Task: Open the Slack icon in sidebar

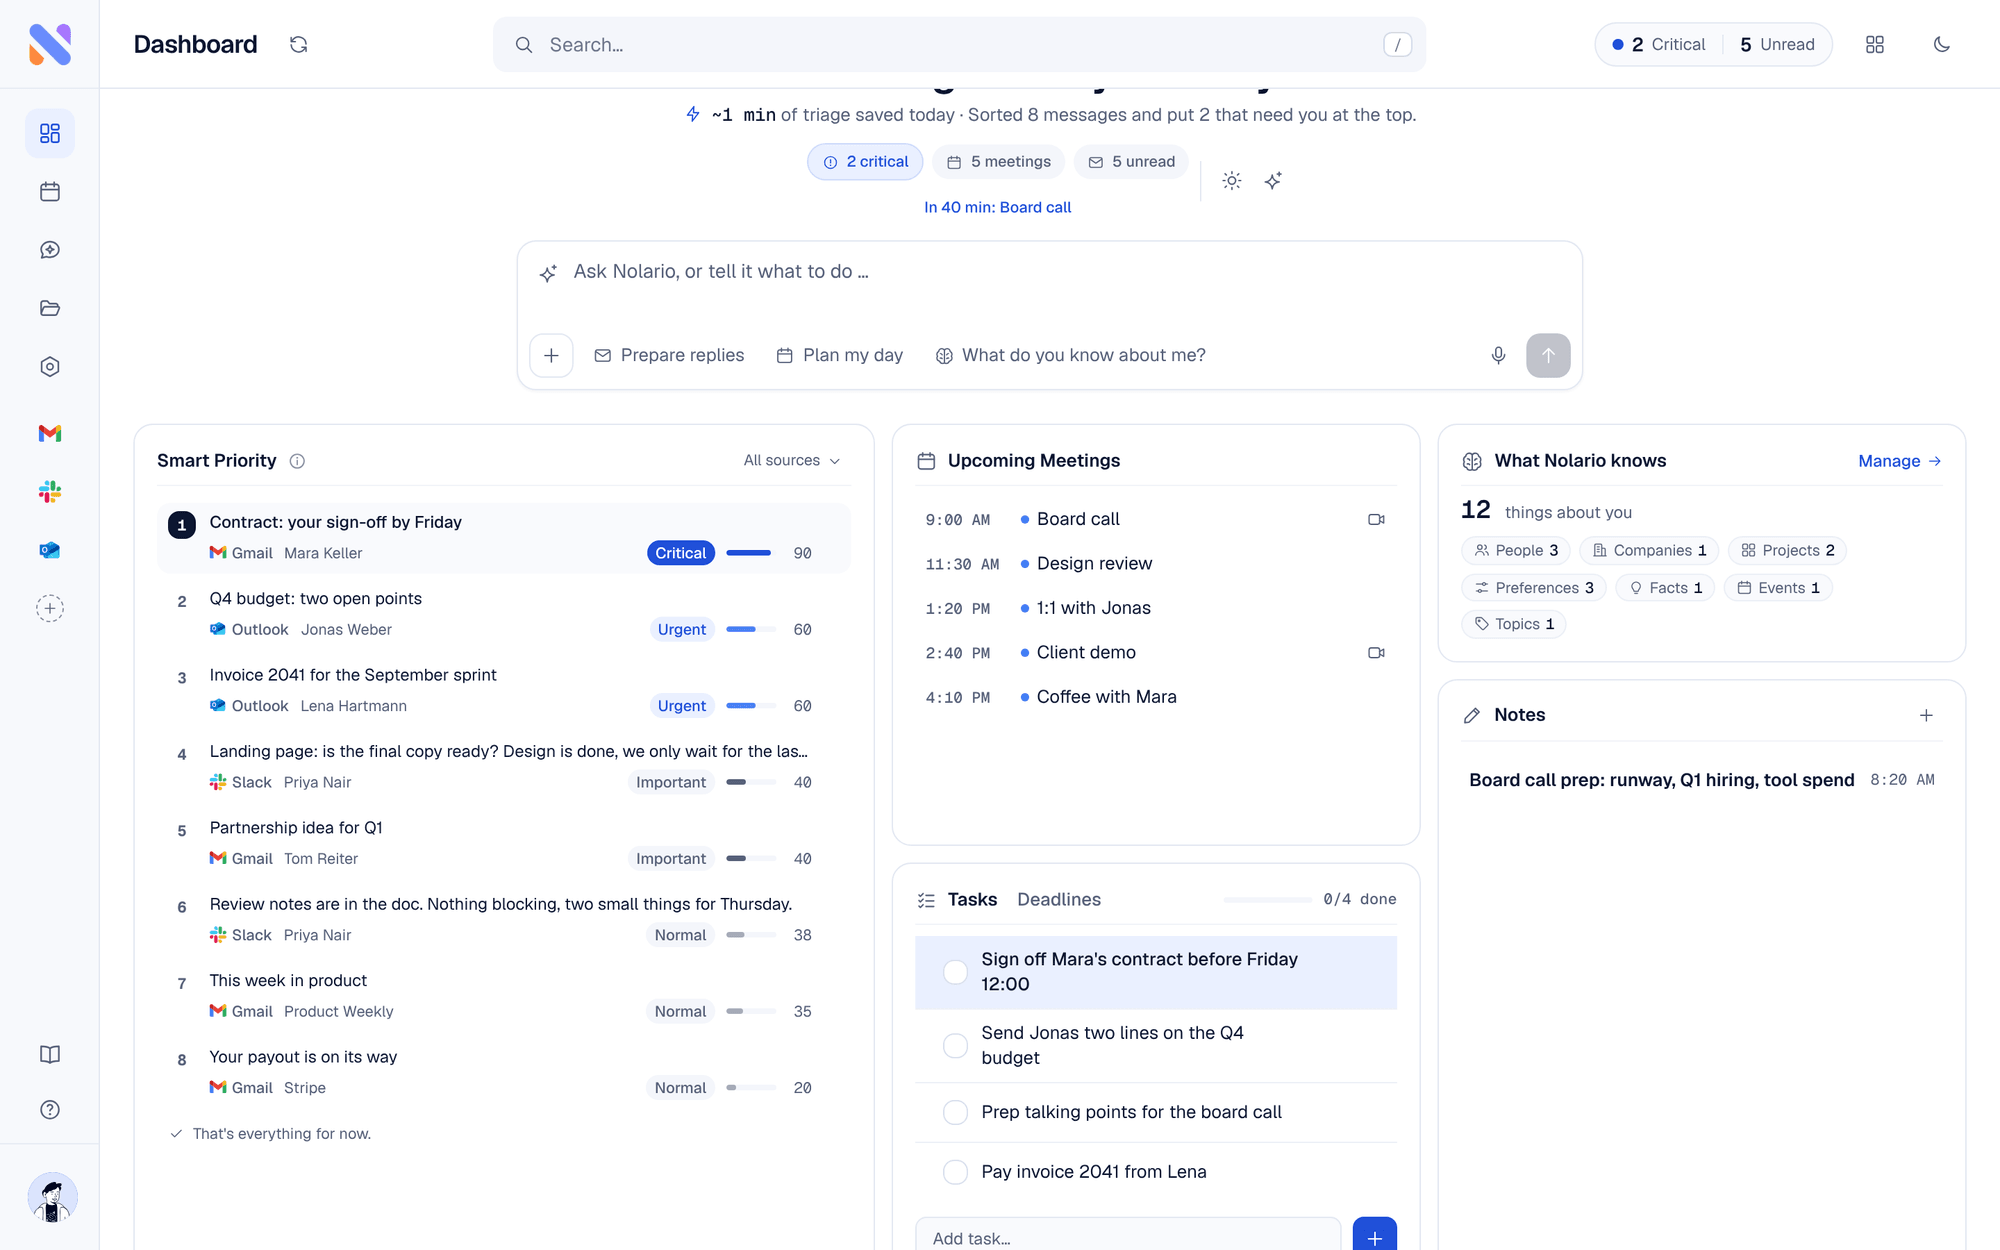Action: [x=50, y=492]
